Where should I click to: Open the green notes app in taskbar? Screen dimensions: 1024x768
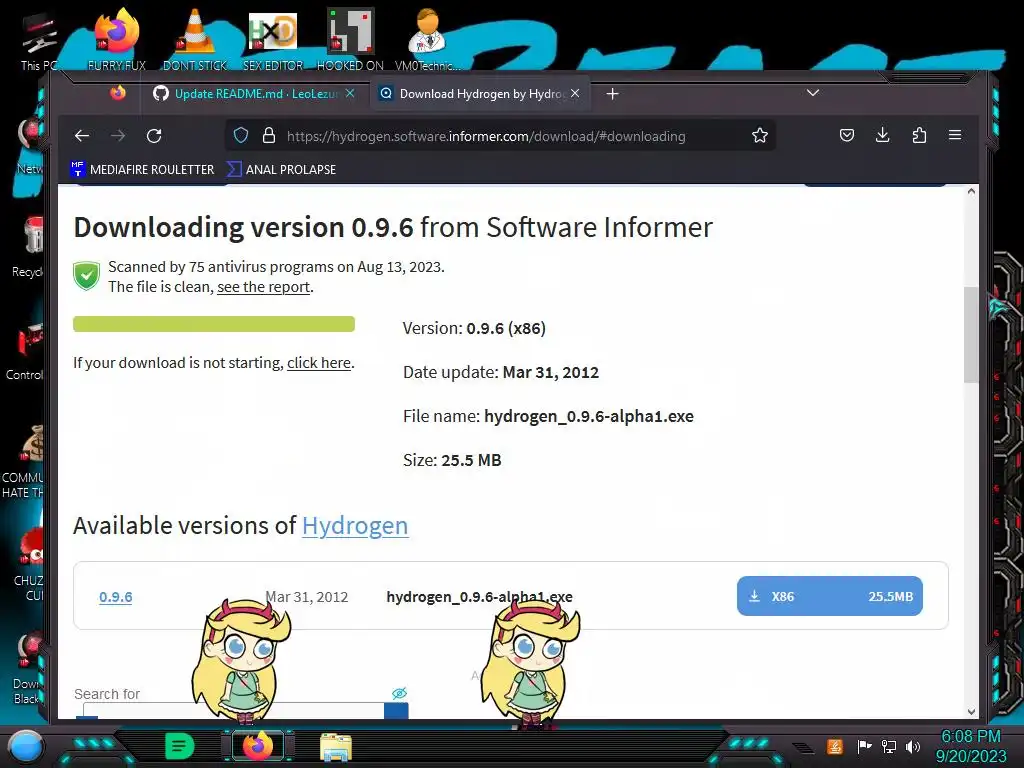[x=179, y=746]
